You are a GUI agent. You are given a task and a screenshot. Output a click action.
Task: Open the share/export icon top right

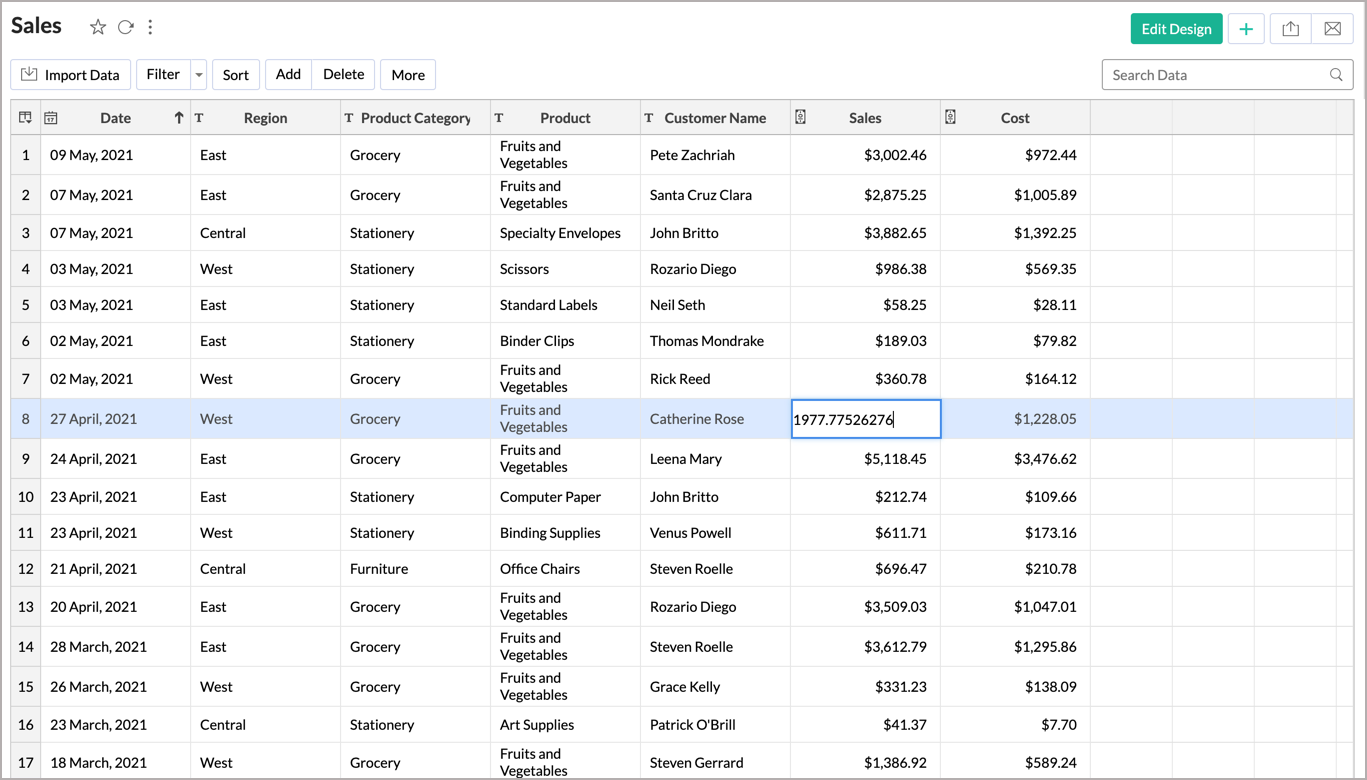click(x=1289, y=29)
